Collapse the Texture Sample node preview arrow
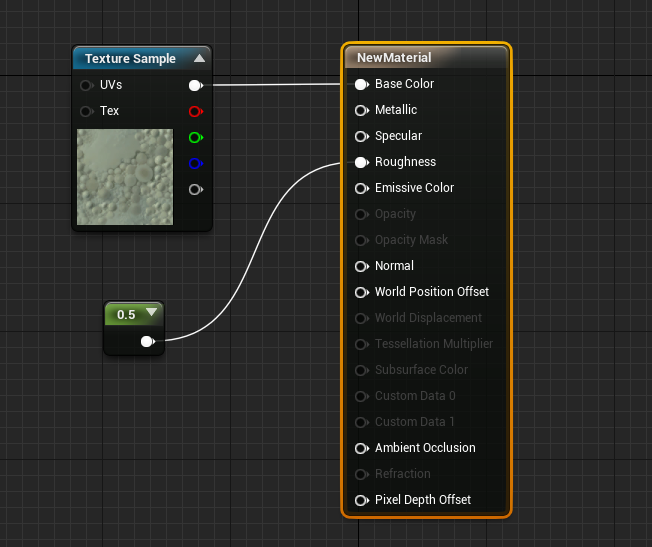This screenshot has height=547, width=652. (x=199, y=58)
